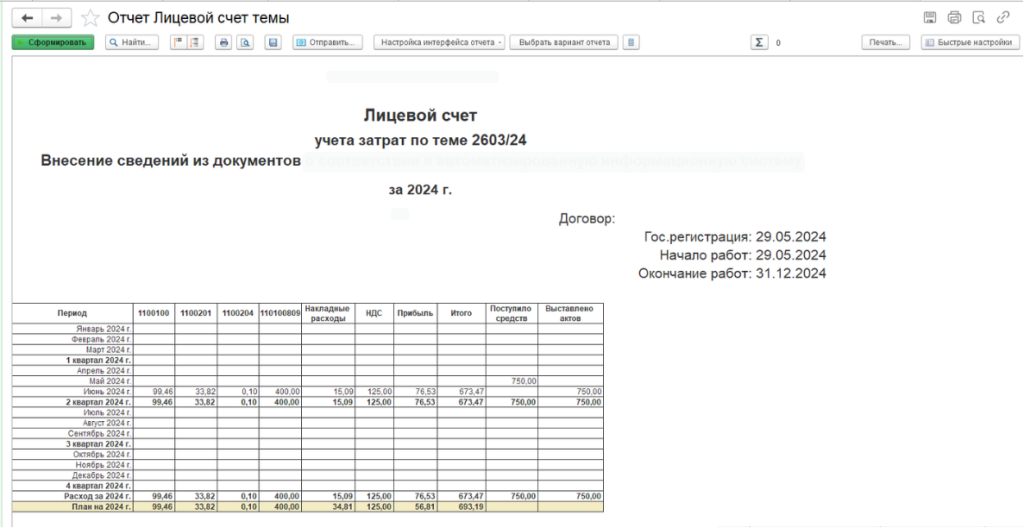Image resolution: width=1024 pixels, height=528 pixels.
Task: Go back with the left arrow button
Action: 27,18
